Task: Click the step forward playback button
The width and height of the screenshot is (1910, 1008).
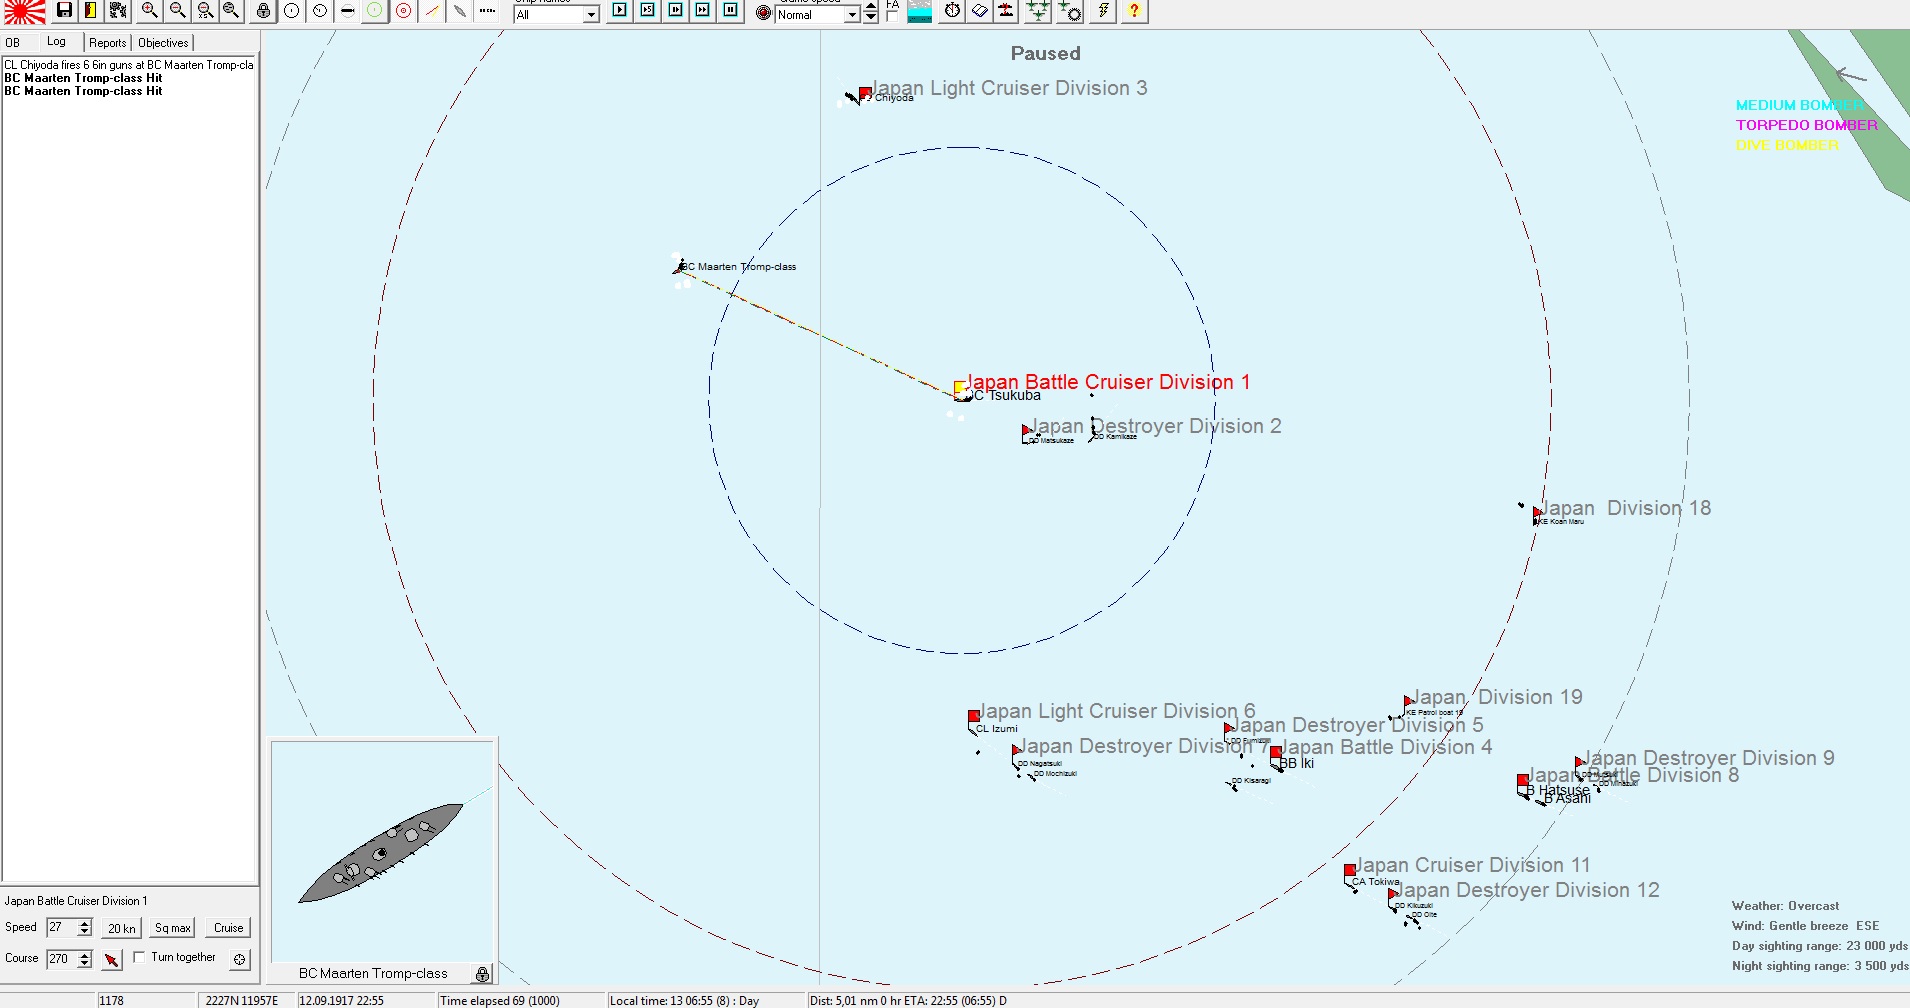Action: point(676,10)
